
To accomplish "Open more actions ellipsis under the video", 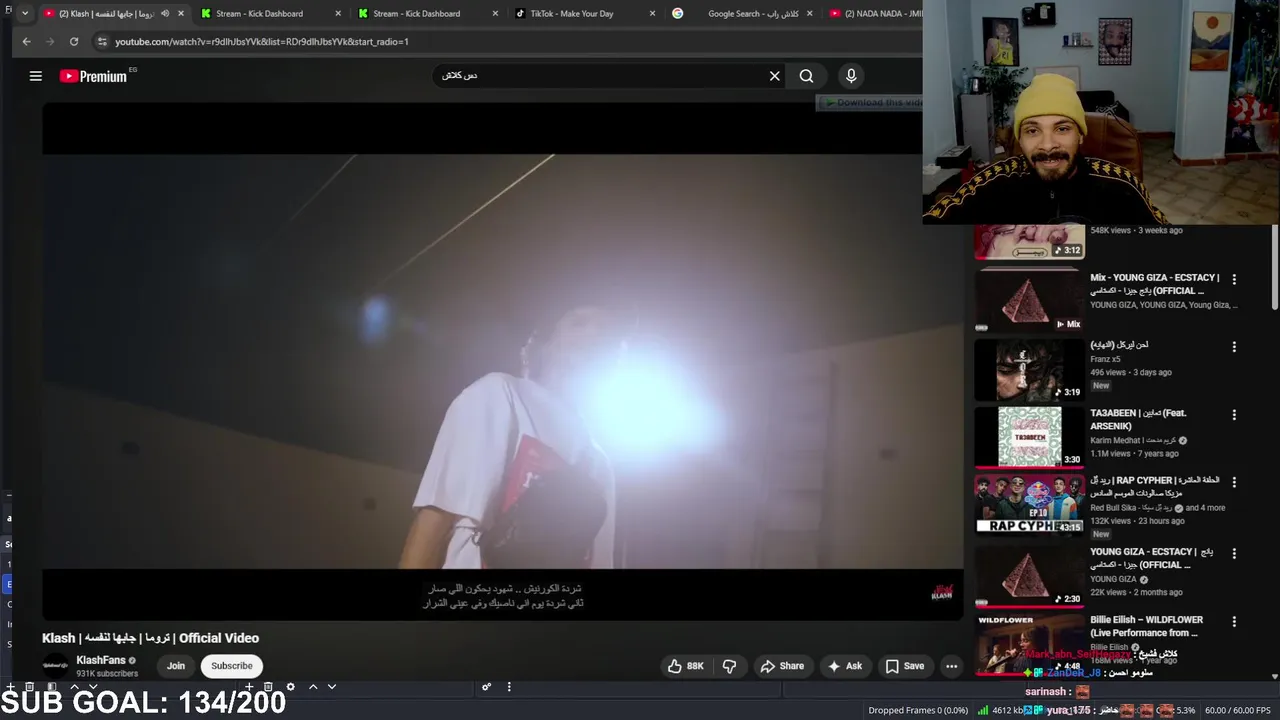I will pyautogui.click(x=951, y=666).
